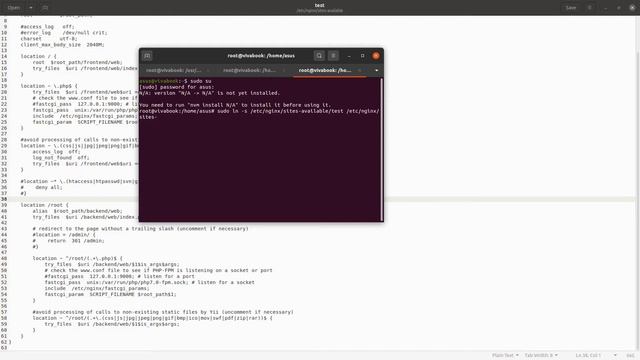The height and width of the screenshot is (360, 640).
Task: Open the Ln/Col line position dropdown
Action: 596,356
